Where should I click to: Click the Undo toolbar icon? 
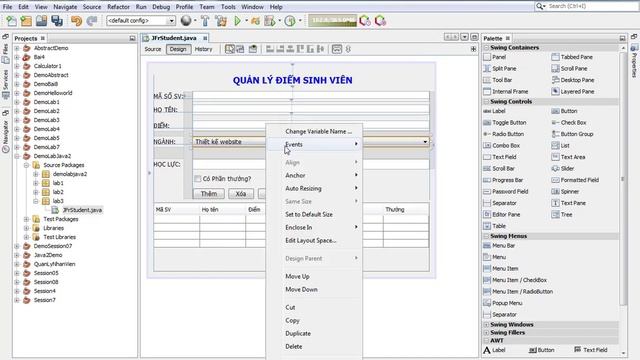coord(76,21)
